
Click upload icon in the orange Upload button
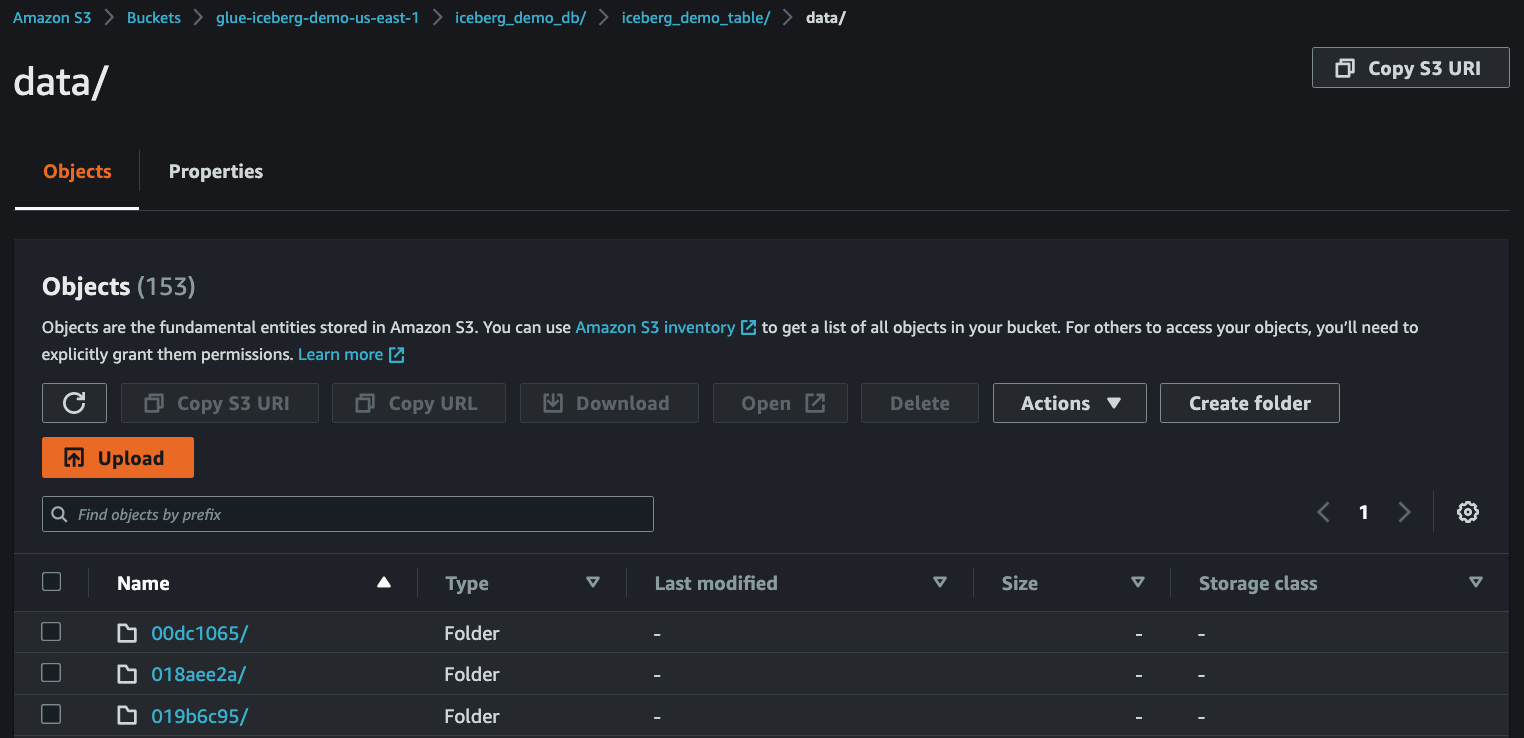[74, 458]
